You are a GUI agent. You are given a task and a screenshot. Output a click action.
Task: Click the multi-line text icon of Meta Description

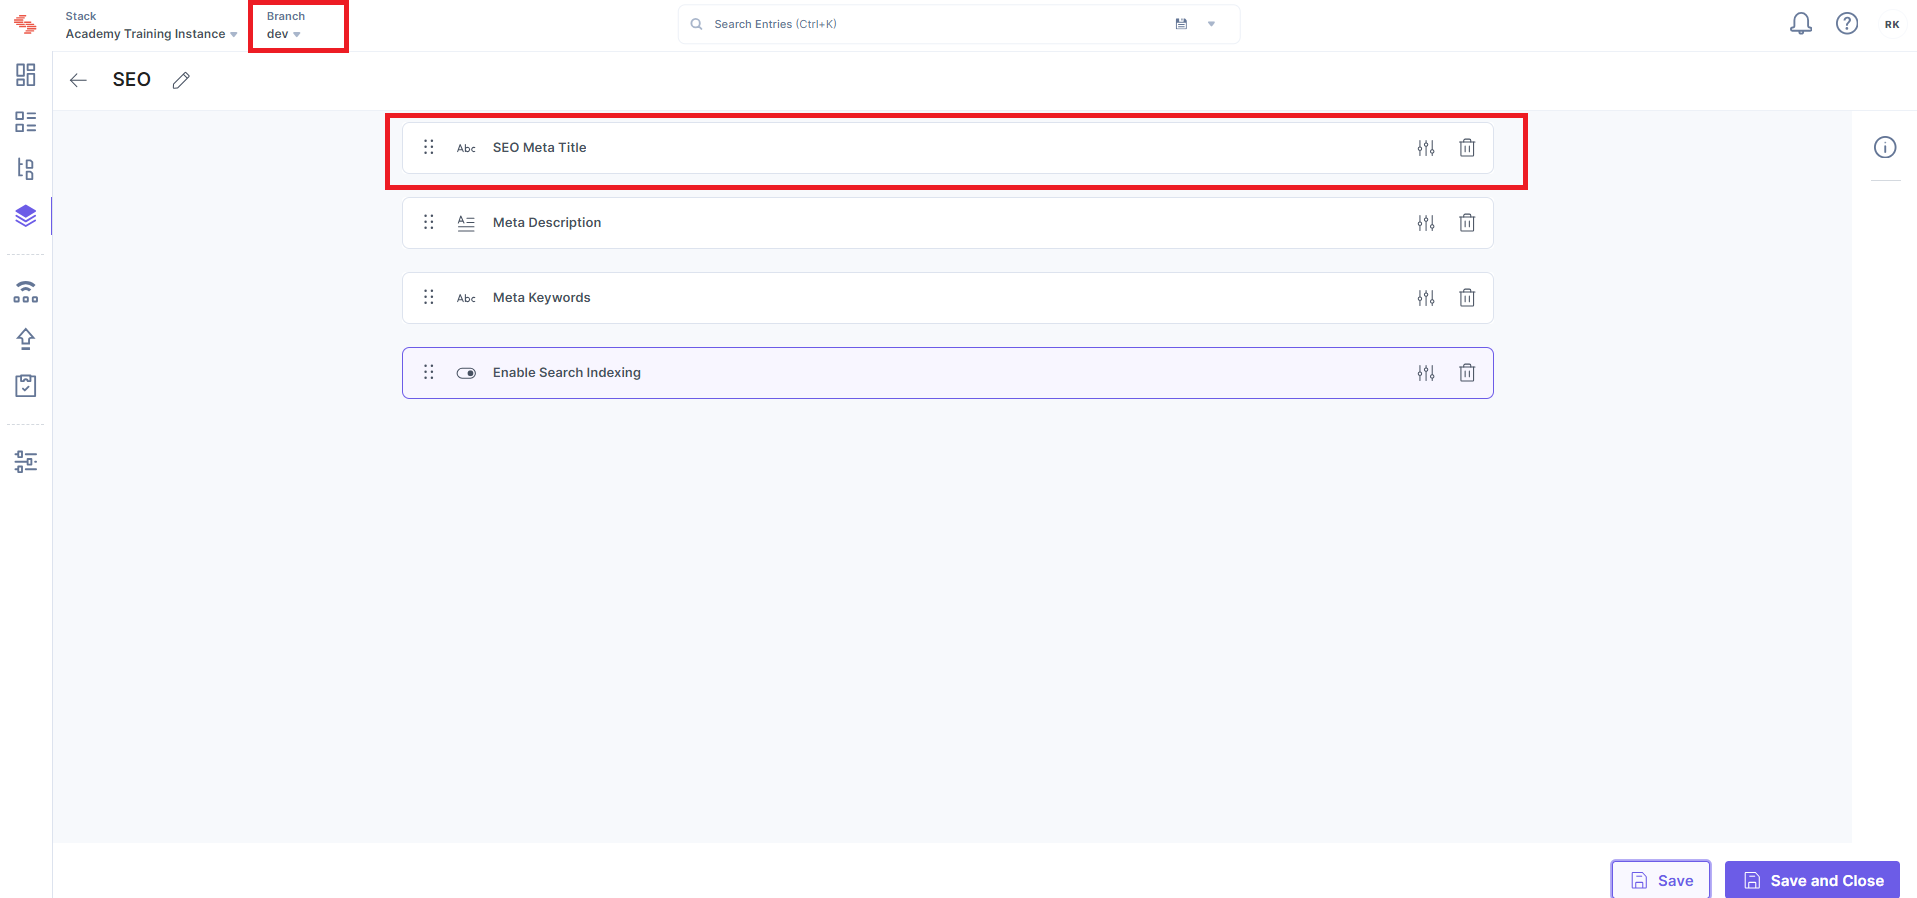point(466,223)
